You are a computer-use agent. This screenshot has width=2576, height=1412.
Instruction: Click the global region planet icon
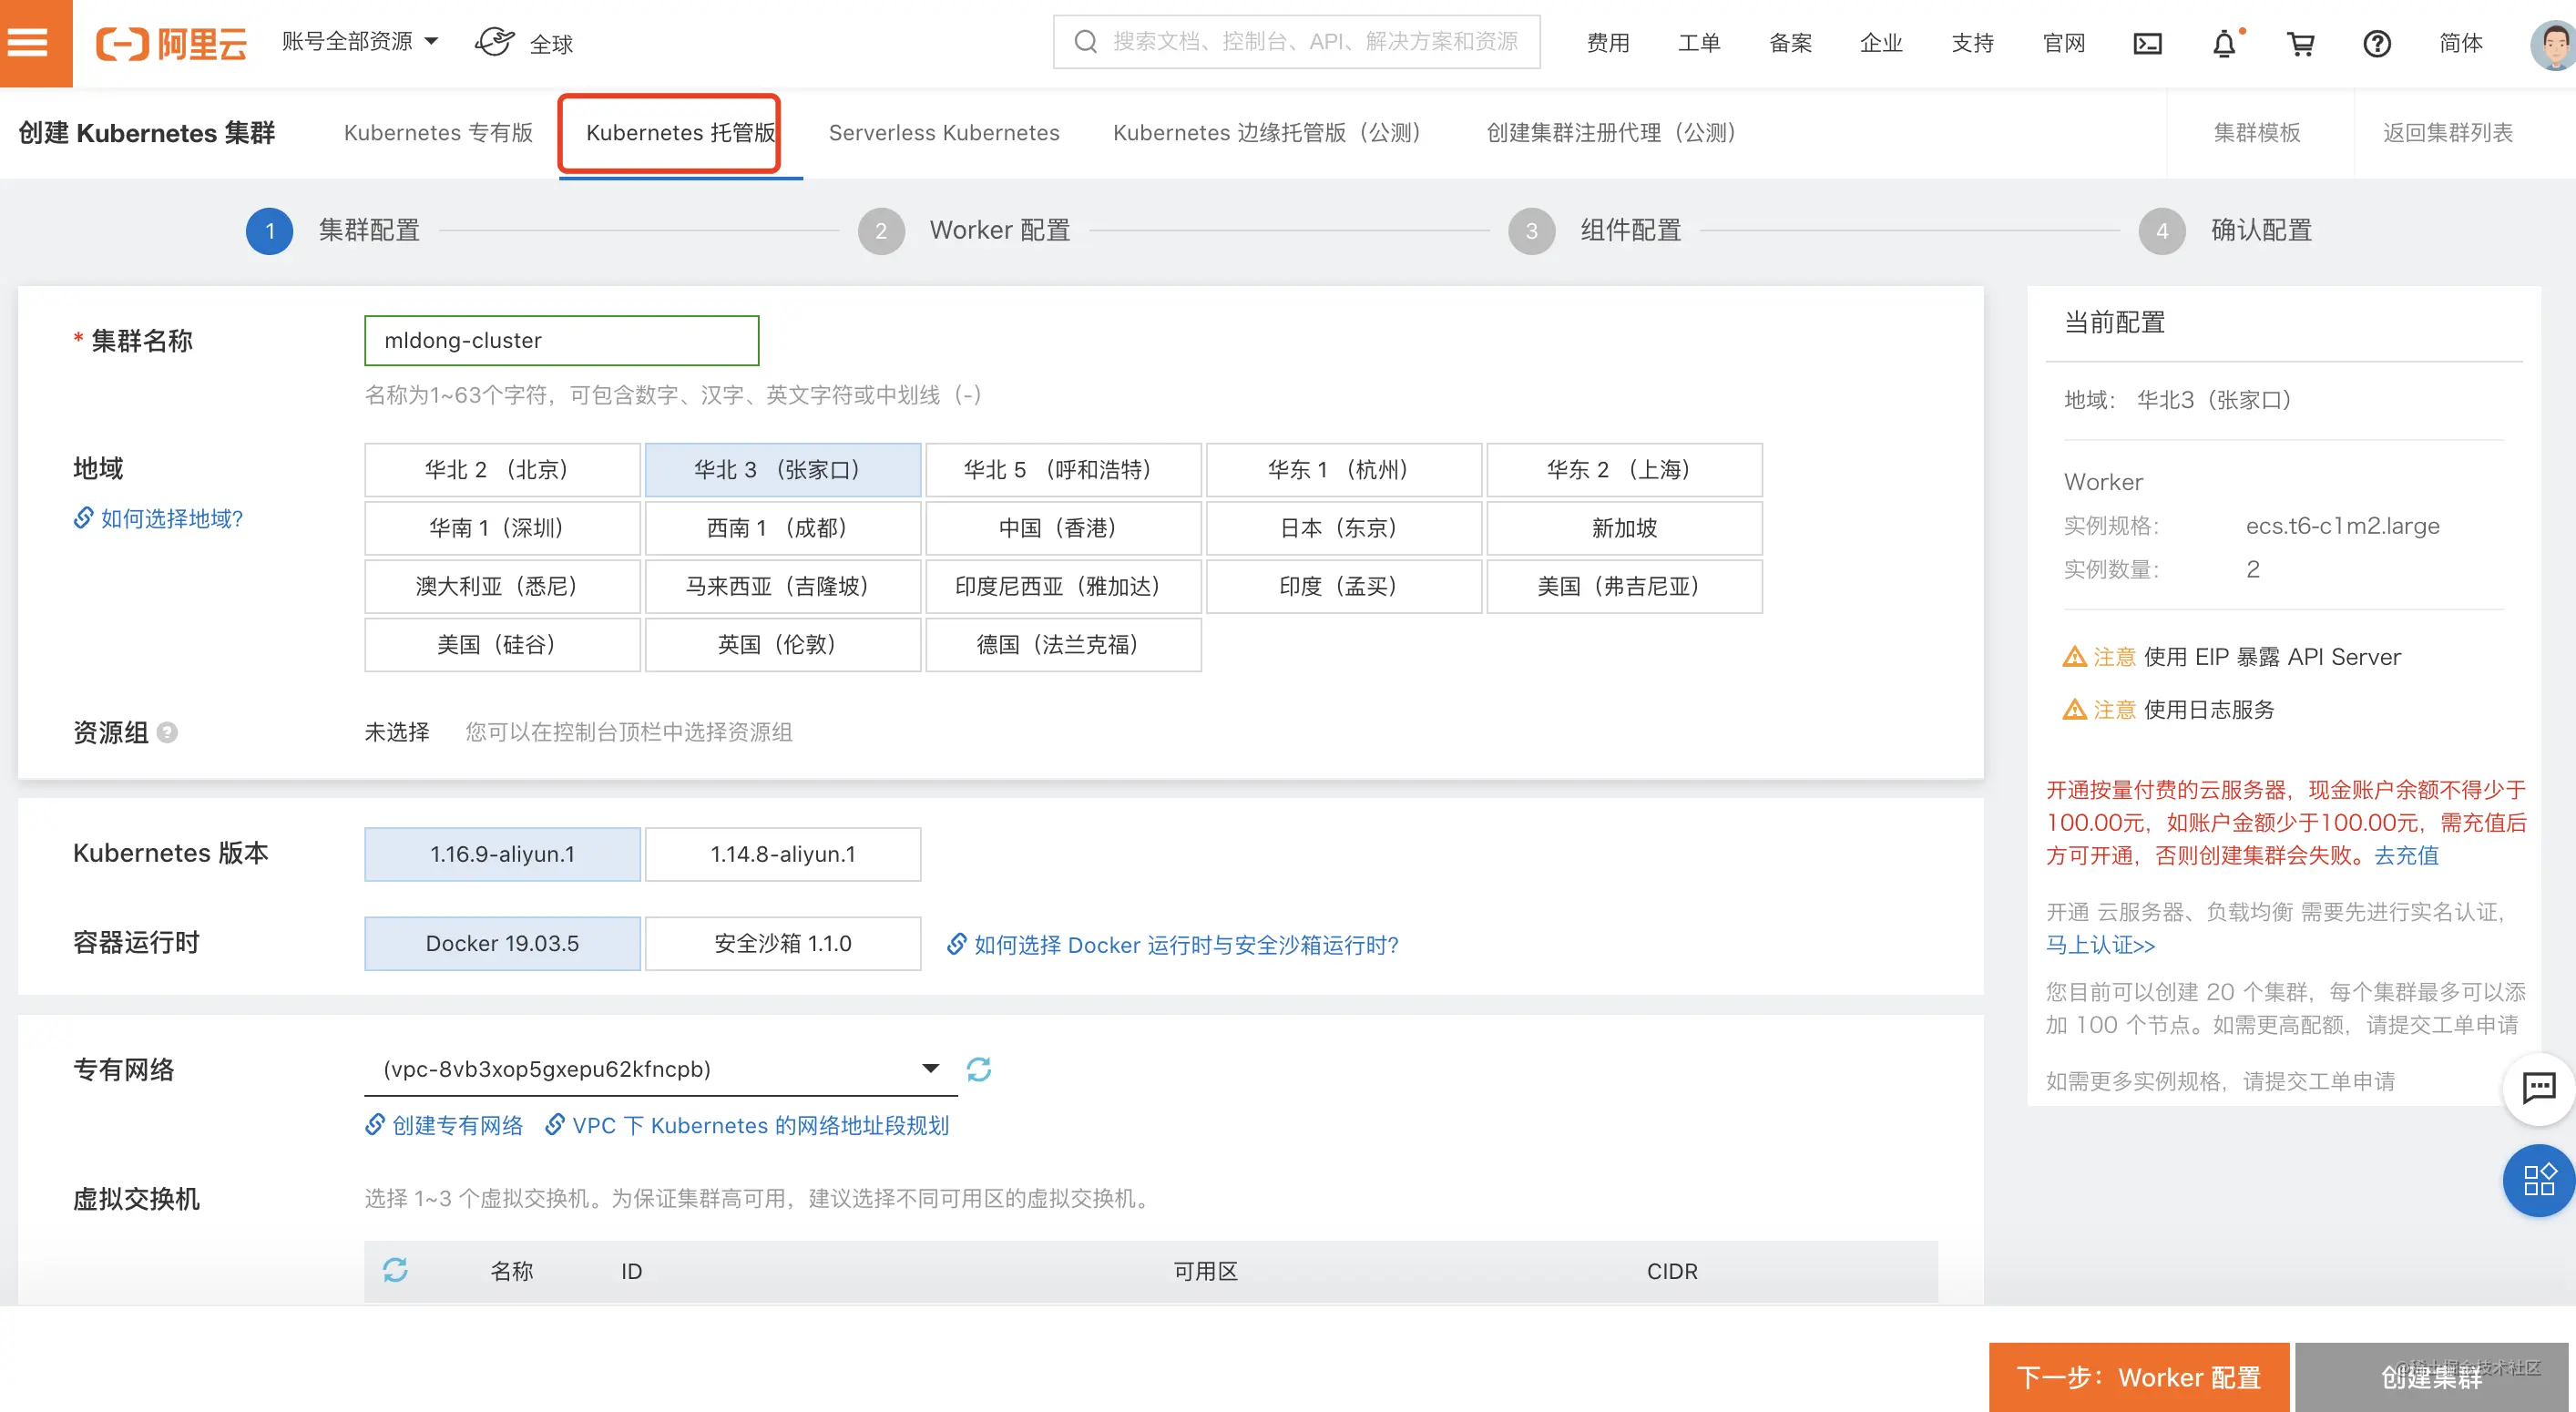[494, 42]
